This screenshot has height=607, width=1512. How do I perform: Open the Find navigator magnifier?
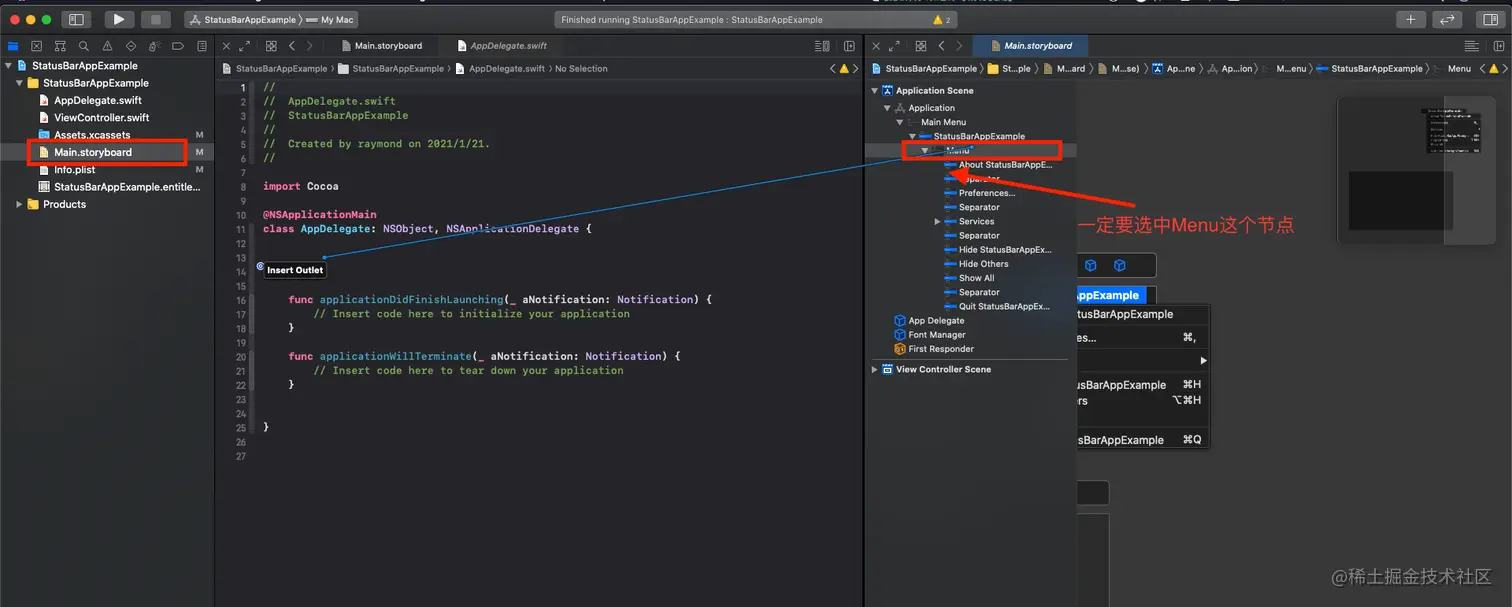coord(84,46)
